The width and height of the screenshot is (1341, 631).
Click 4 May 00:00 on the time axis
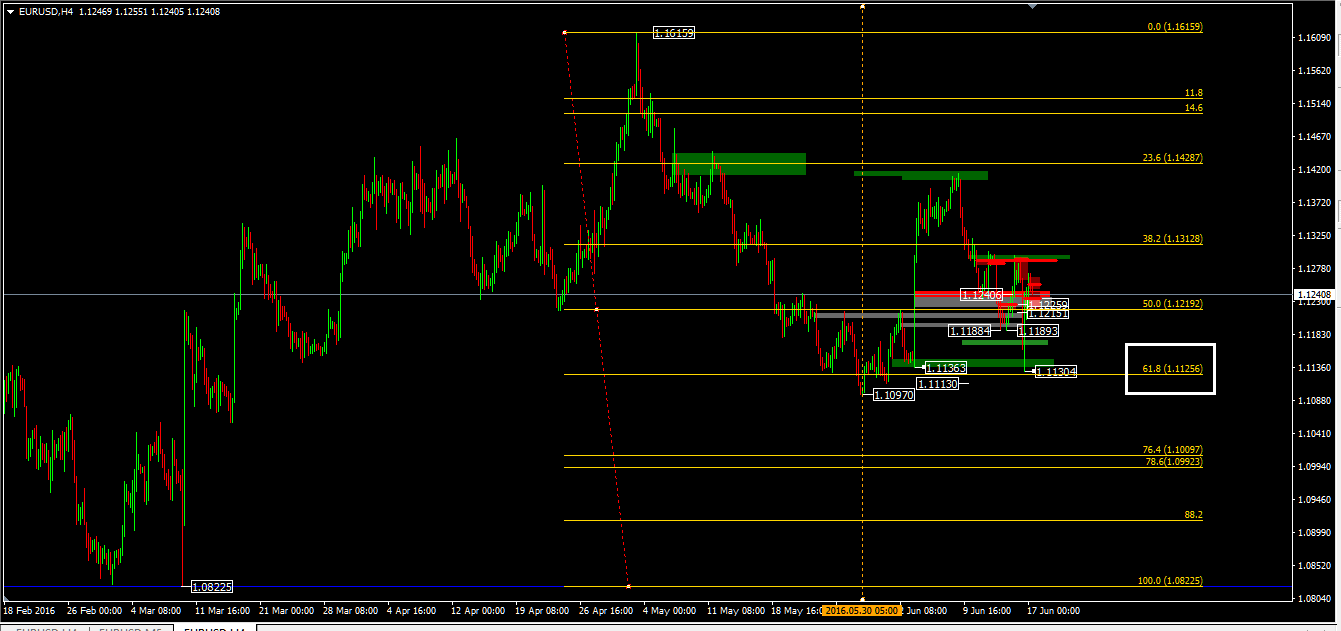point(669,610)
